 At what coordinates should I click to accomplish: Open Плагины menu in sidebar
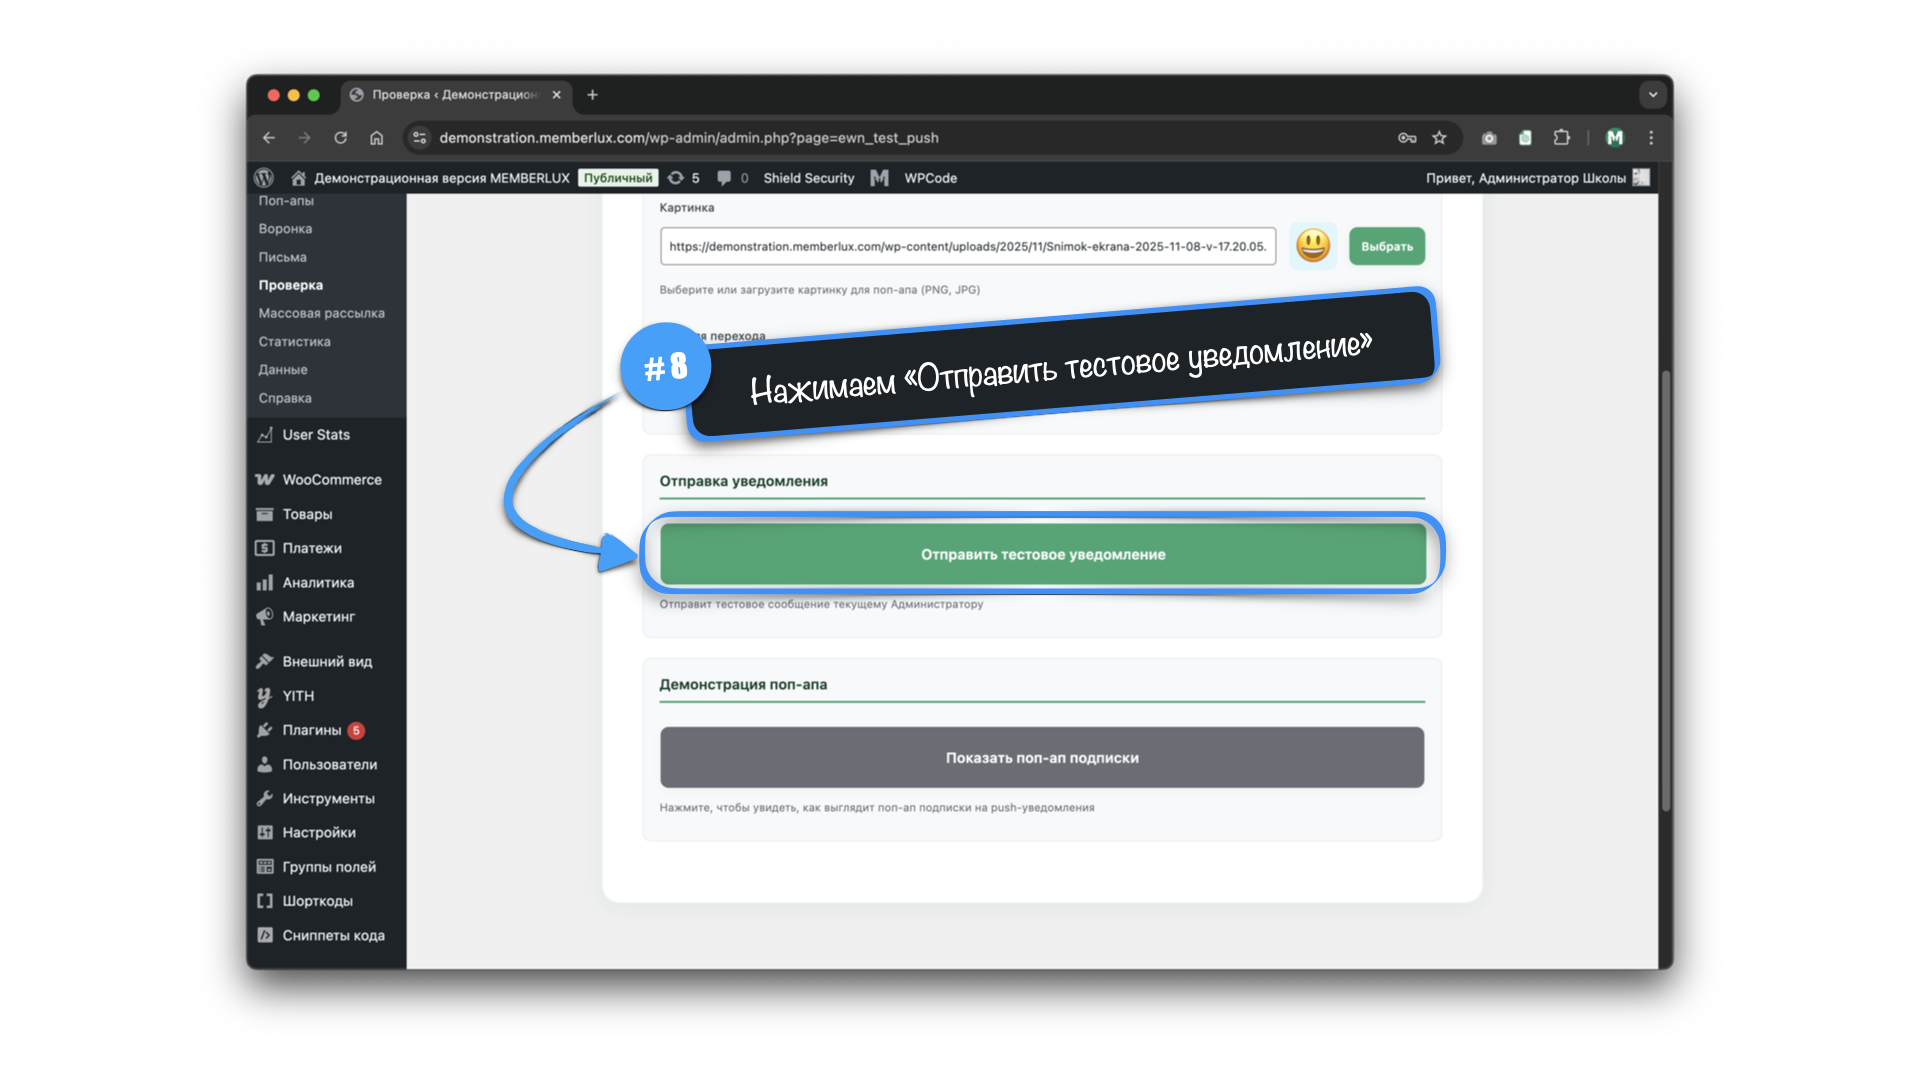pos(311,730)
